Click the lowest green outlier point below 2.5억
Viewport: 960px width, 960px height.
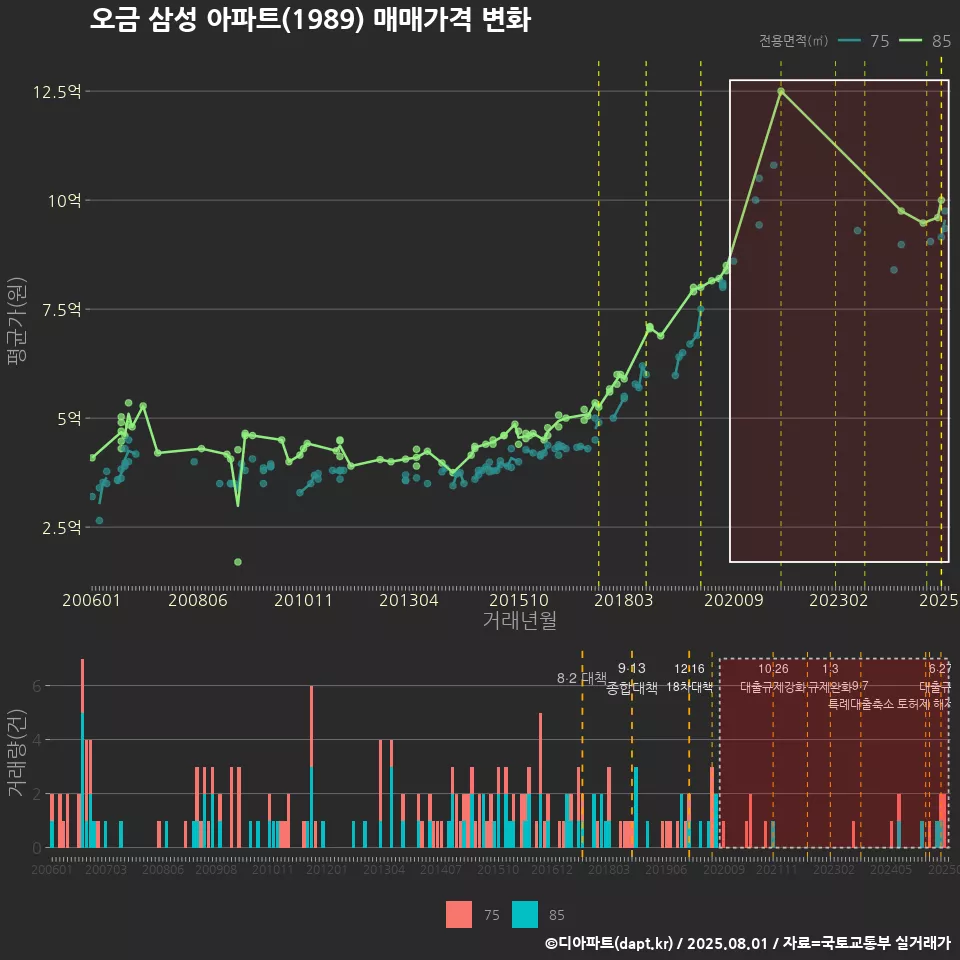click(238, 562)
